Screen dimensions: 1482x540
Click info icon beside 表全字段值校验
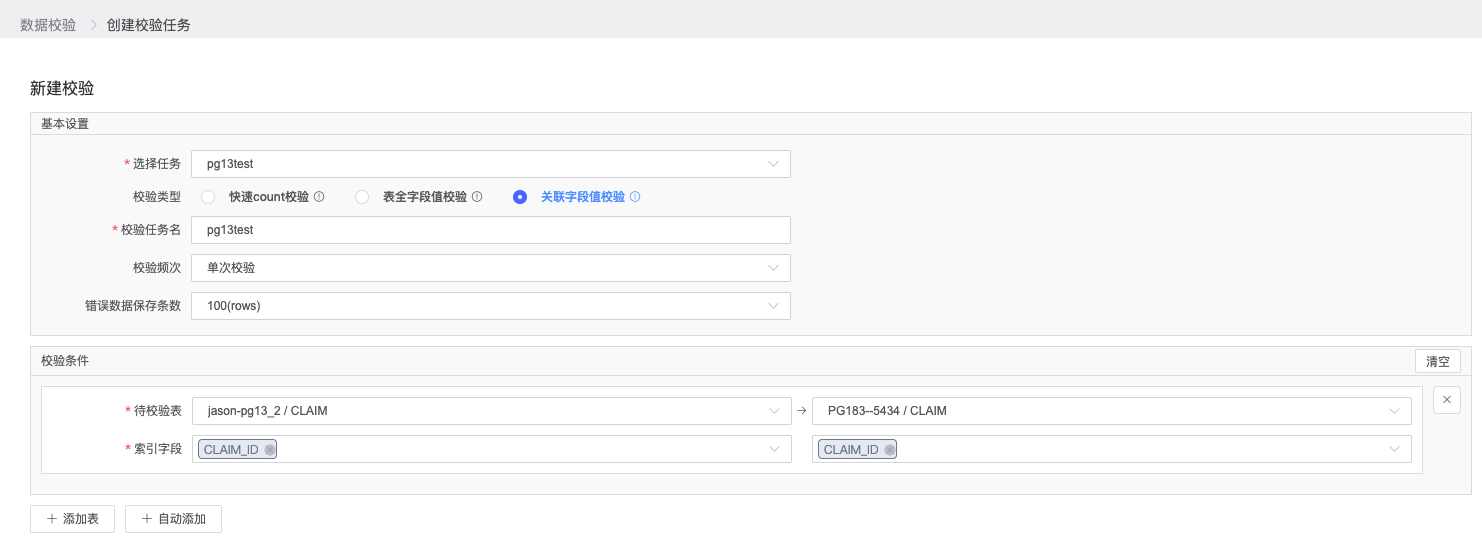point(477,197)
